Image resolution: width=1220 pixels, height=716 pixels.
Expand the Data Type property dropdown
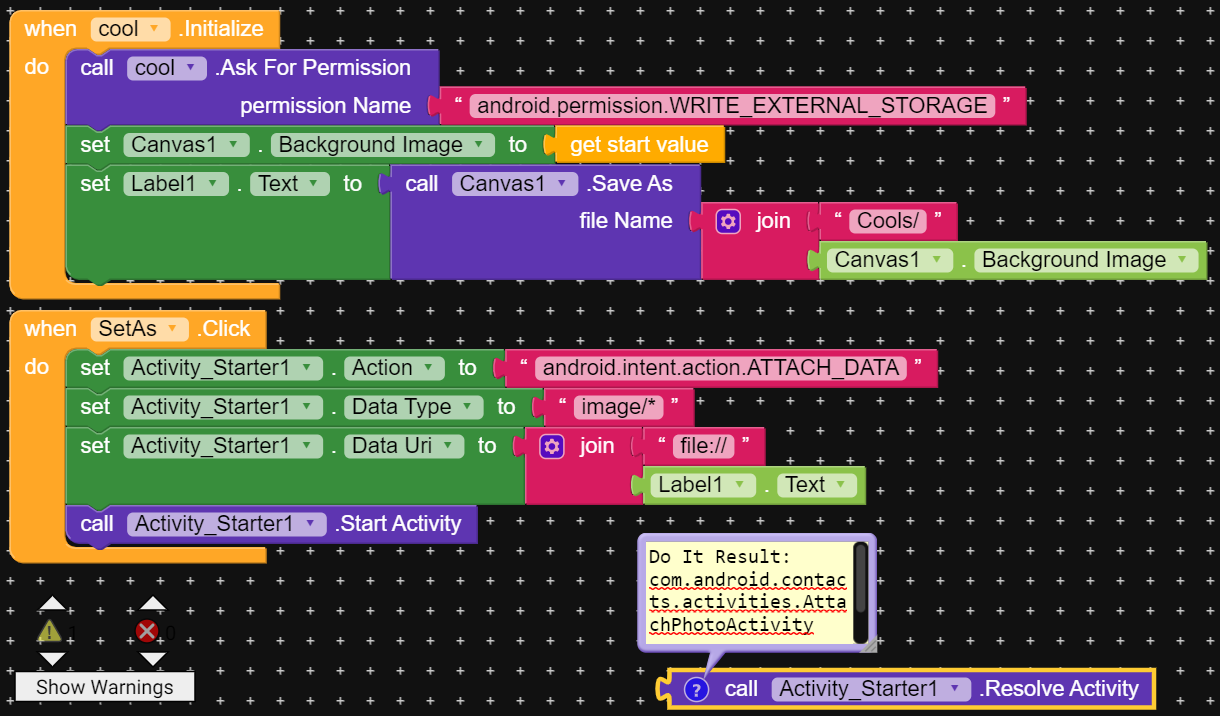click(412, 407)
